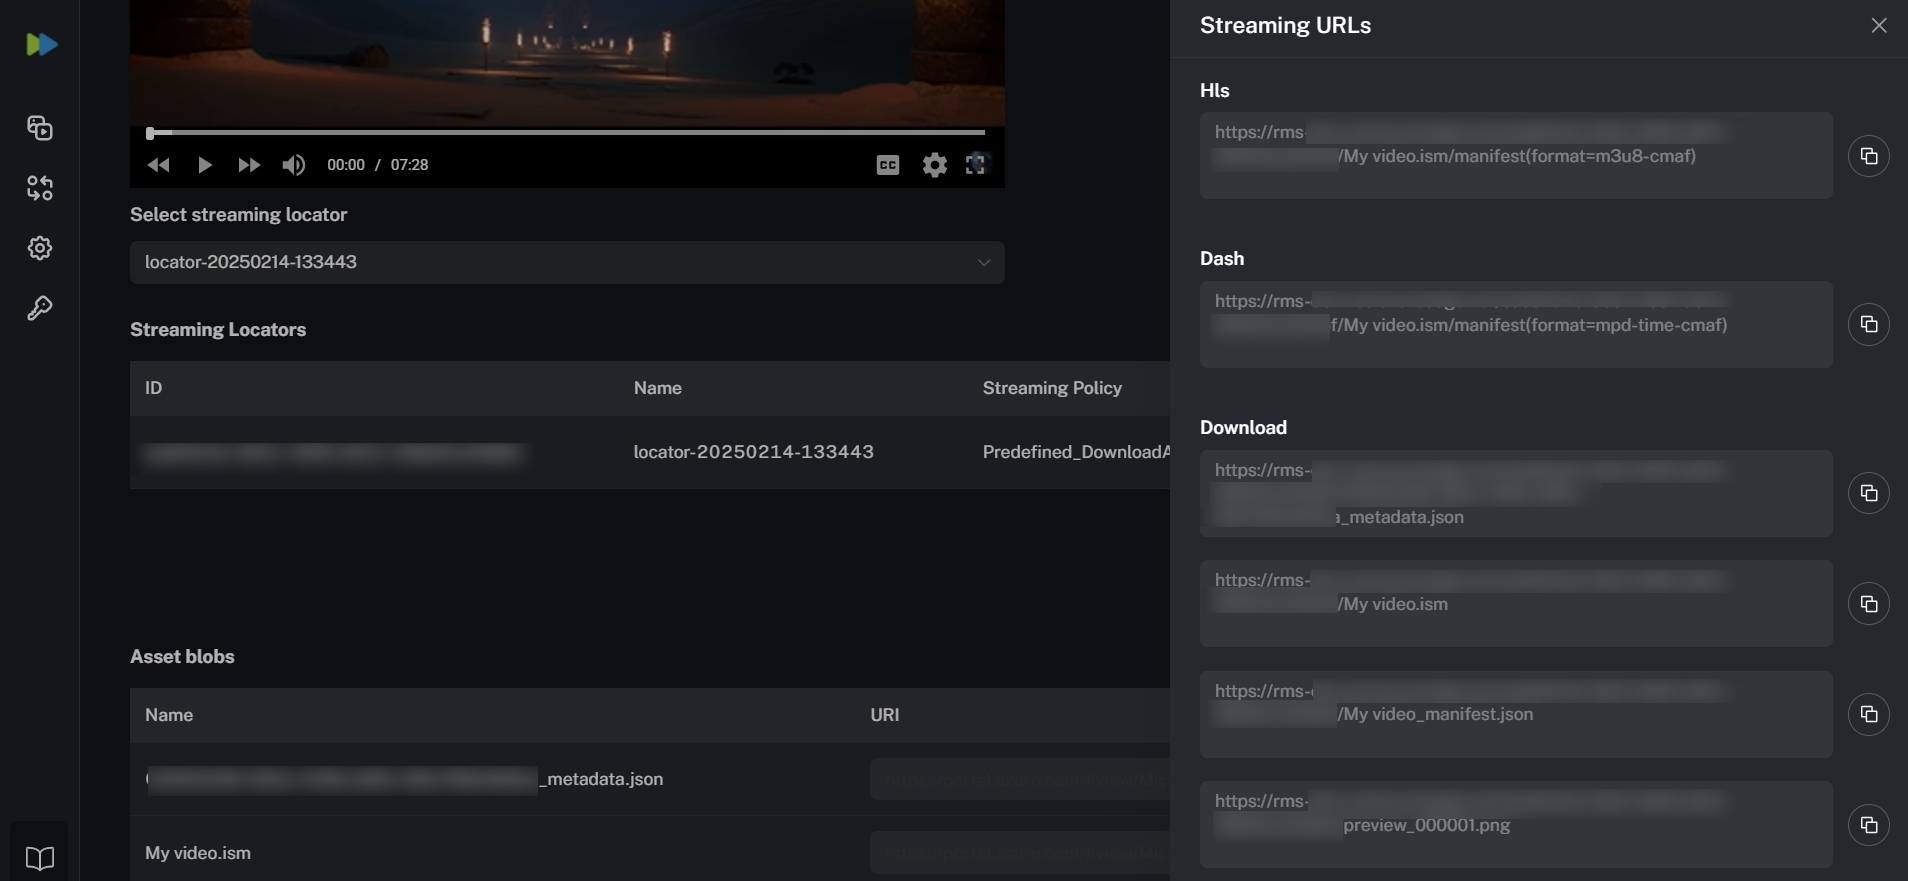Click the Predefined_Download policy cell
The height and width of the screenshot is (881, 1908).
click(1076, 452)
